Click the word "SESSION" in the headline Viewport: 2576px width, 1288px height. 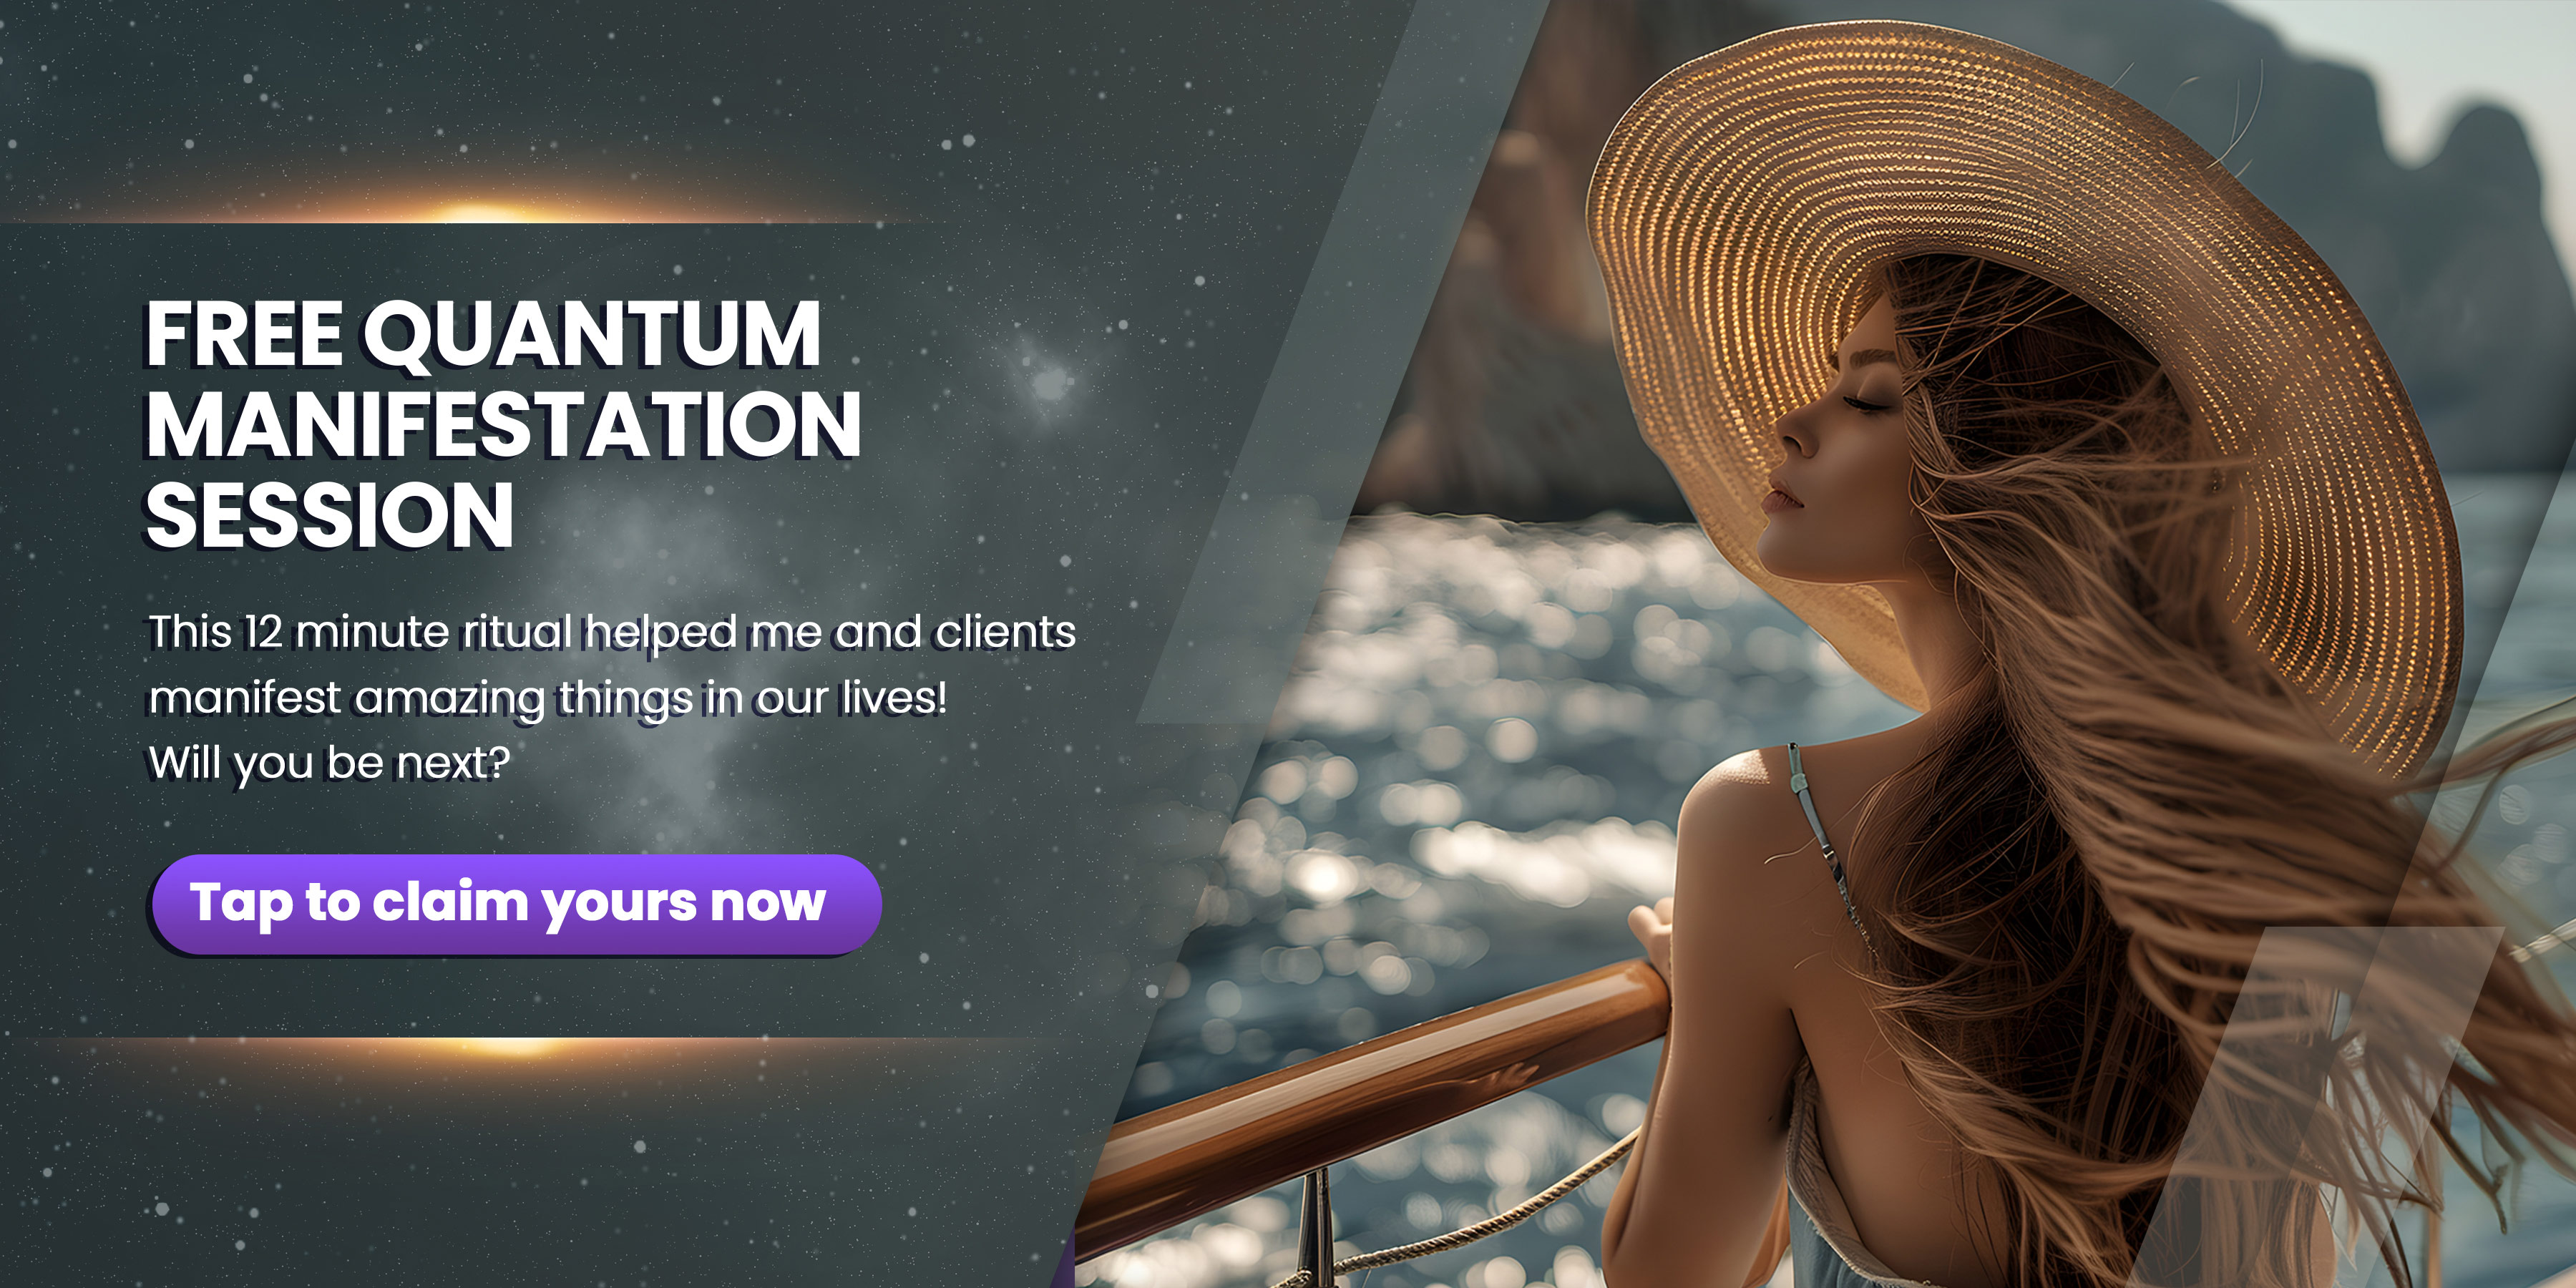coord(329,516)
